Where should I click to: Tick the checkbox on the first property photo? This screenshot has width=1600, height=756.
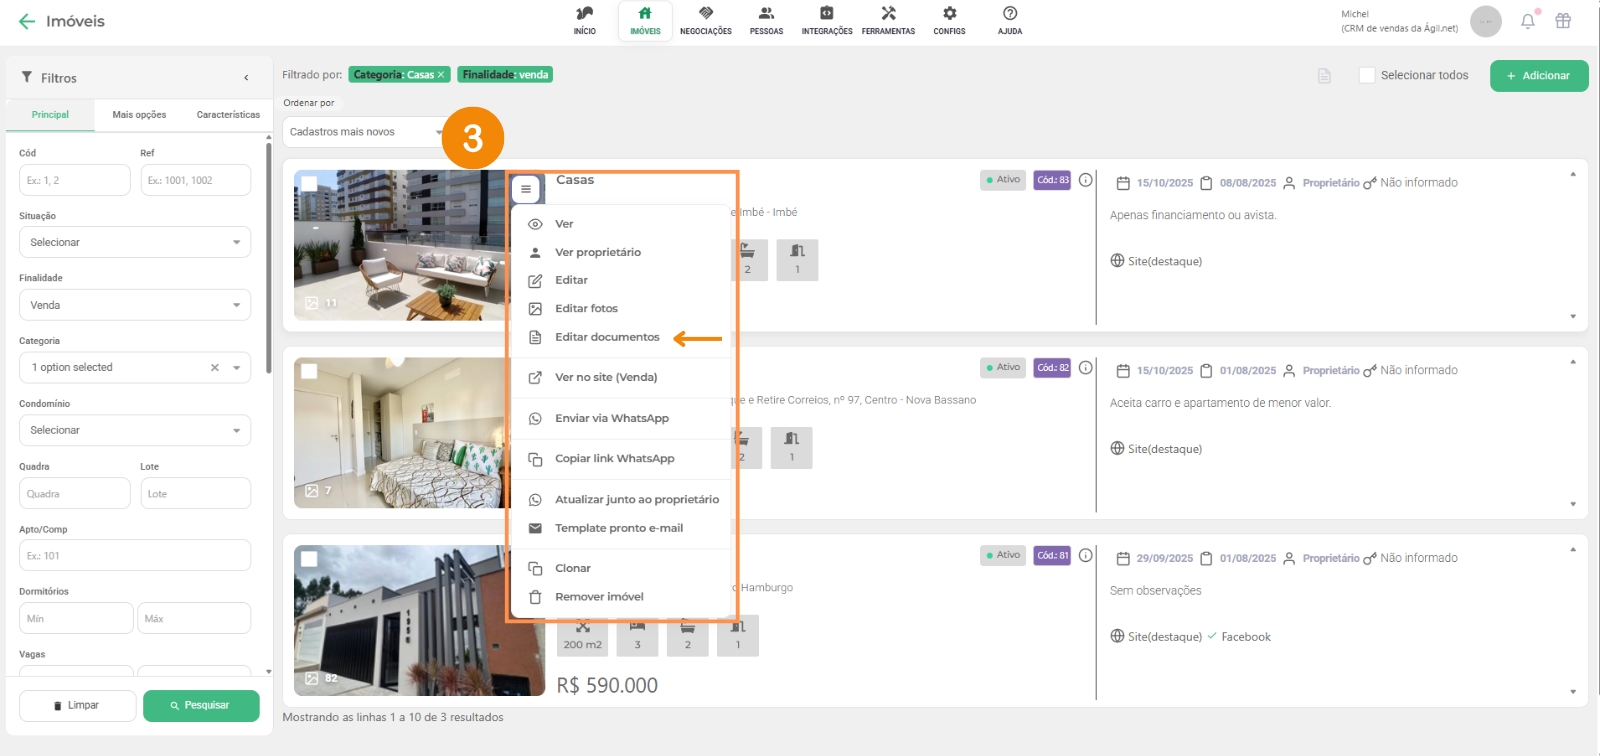tap(310, 184)
